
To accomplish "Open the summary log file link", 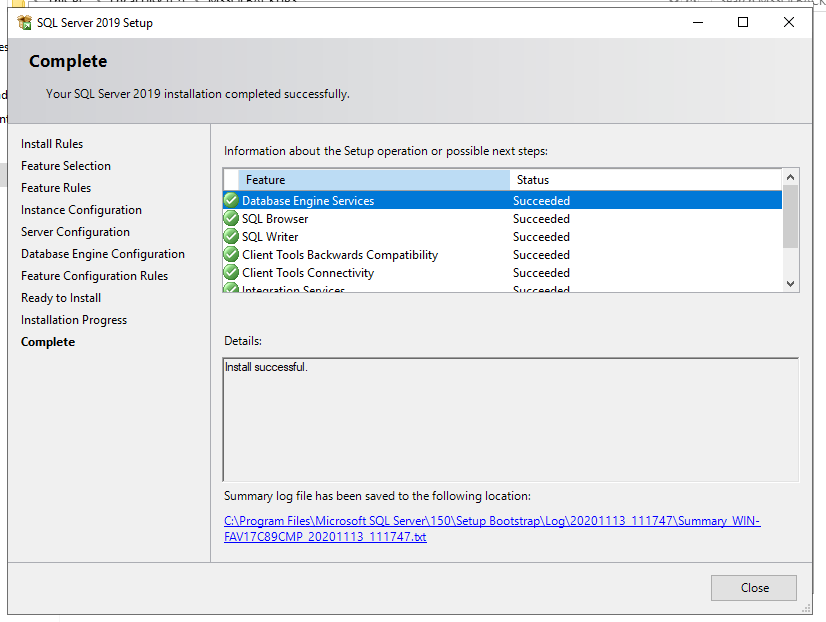I will (492, 529).
